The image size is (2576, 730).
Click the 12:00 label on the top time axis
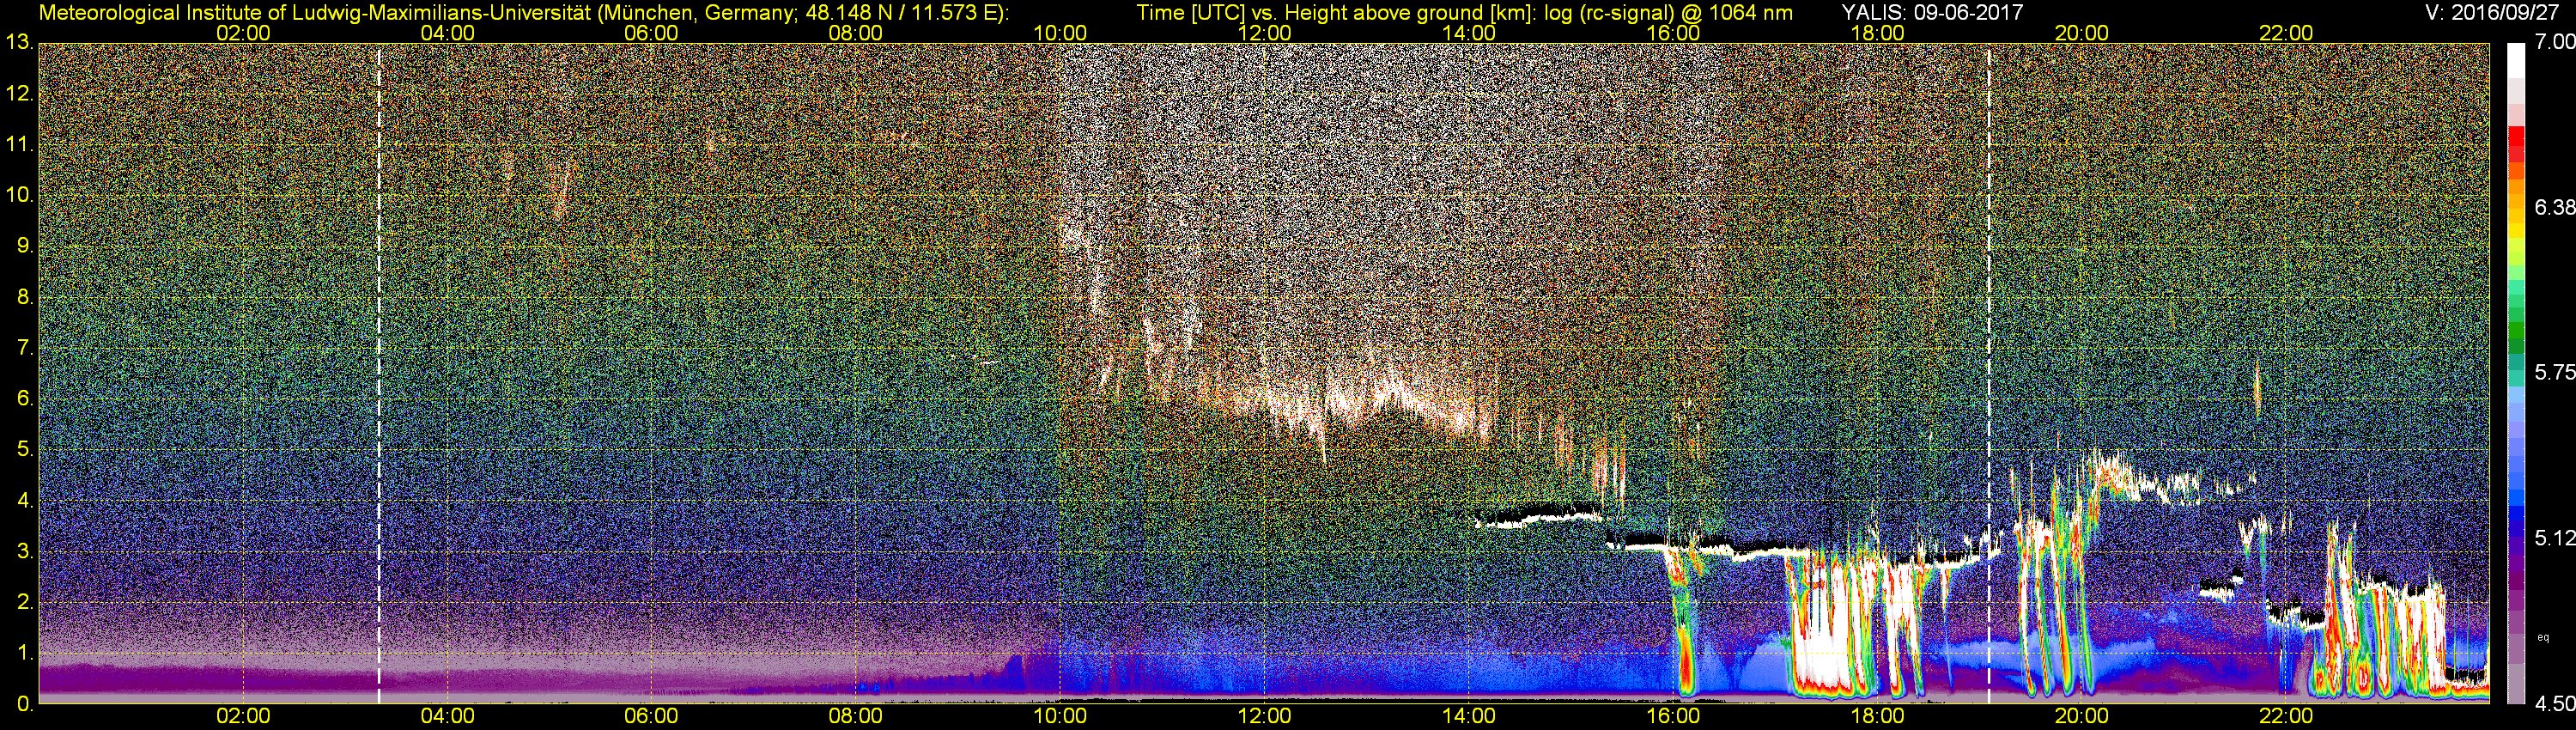[x=1264, y=33]
